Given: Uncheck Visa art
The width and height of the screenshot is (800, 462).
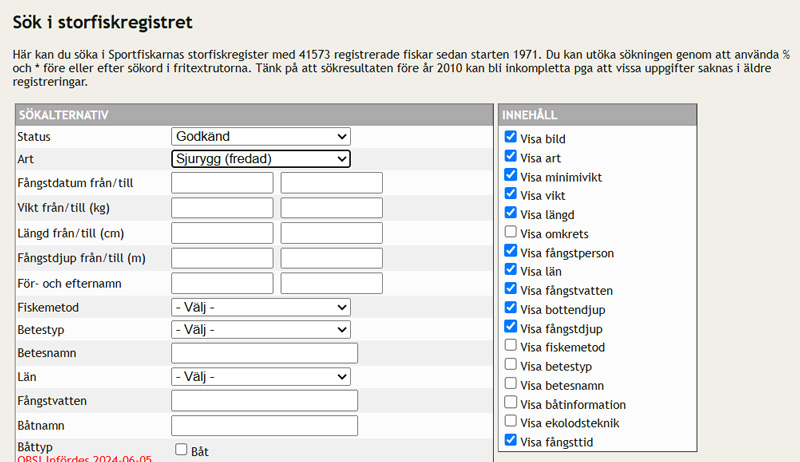Looking at the screenshot, I should [x=511, y=156].
